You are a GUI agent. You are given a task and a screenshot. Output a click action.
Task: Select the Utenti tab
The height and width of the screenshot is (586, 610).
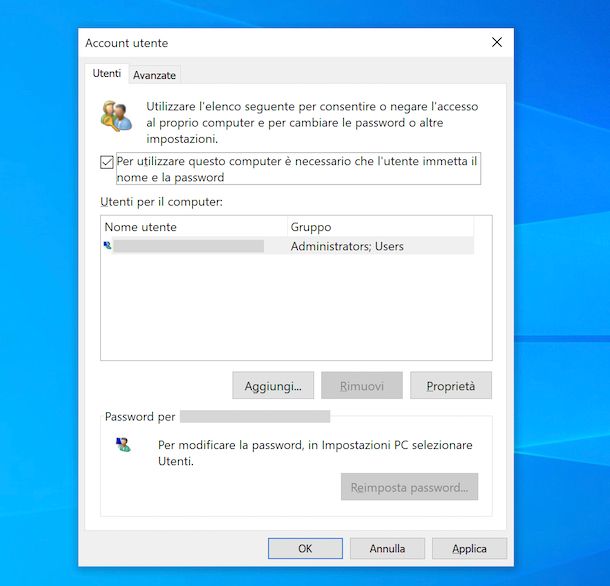pyautogui.click(x=107, y=74)
